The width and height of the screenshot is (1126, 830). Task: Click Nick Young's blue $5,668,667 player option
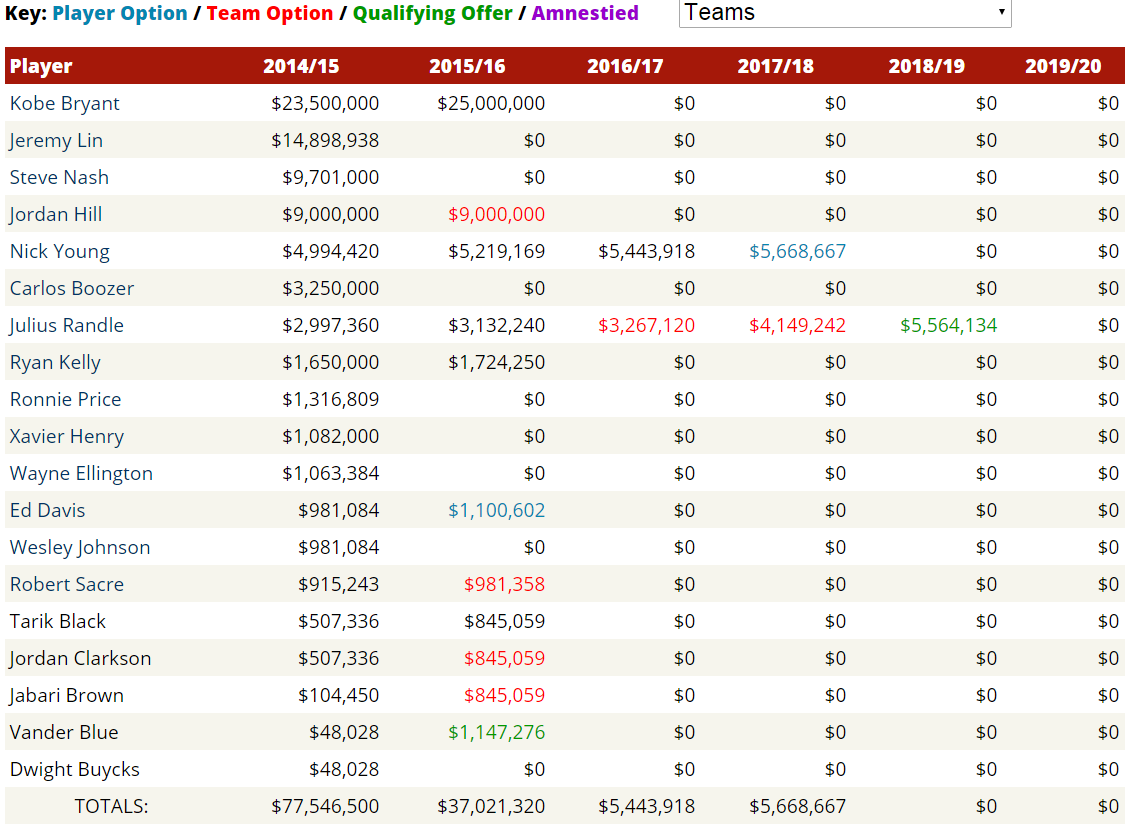click(x=797, y=252)
